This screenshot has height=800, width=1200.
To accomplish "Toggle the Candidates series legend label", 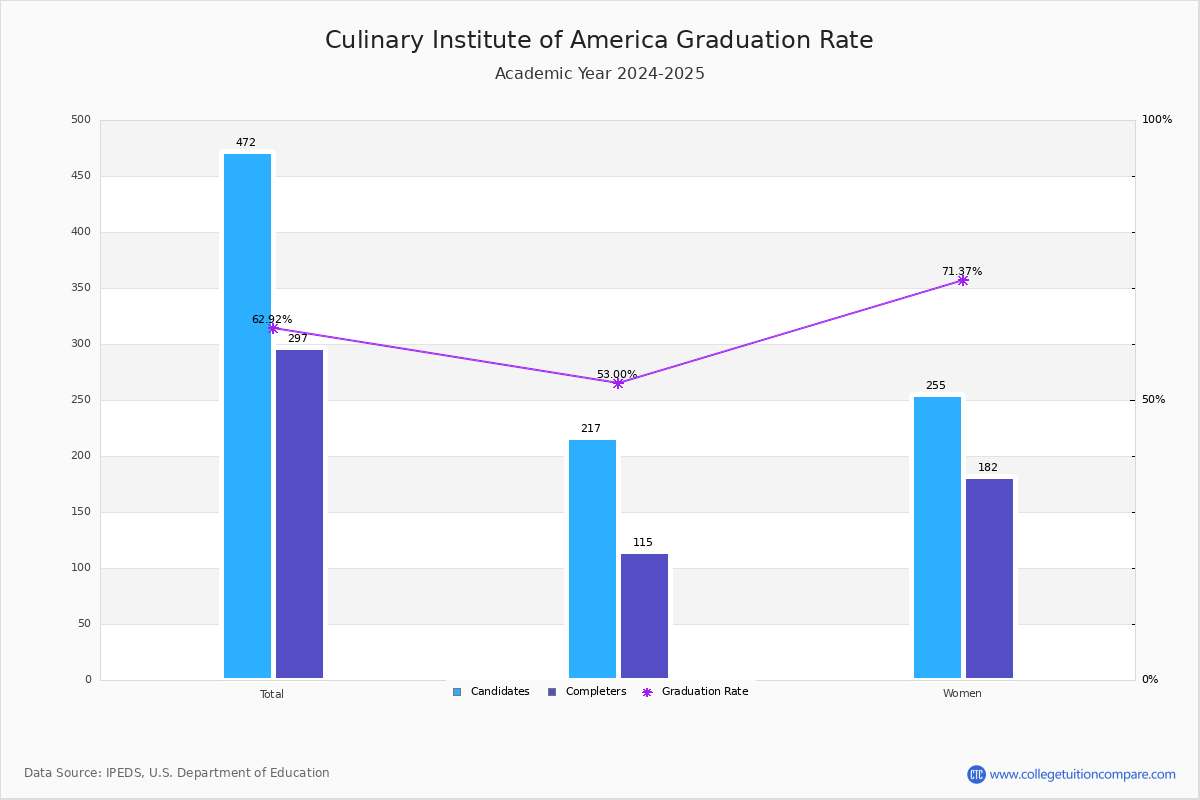I will [x=500, y=692].
